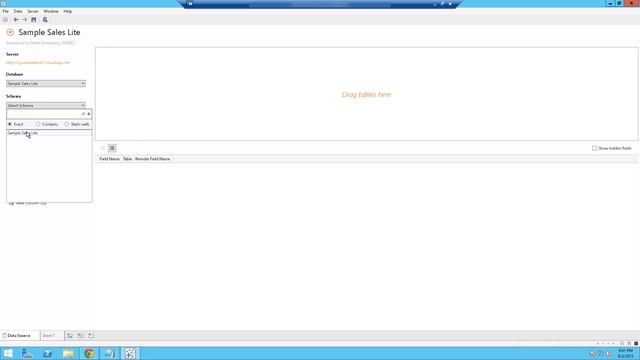The image size is (640, 360).
Task: Click the add data source toolbar icon
Action: click(x=45, y=20)
